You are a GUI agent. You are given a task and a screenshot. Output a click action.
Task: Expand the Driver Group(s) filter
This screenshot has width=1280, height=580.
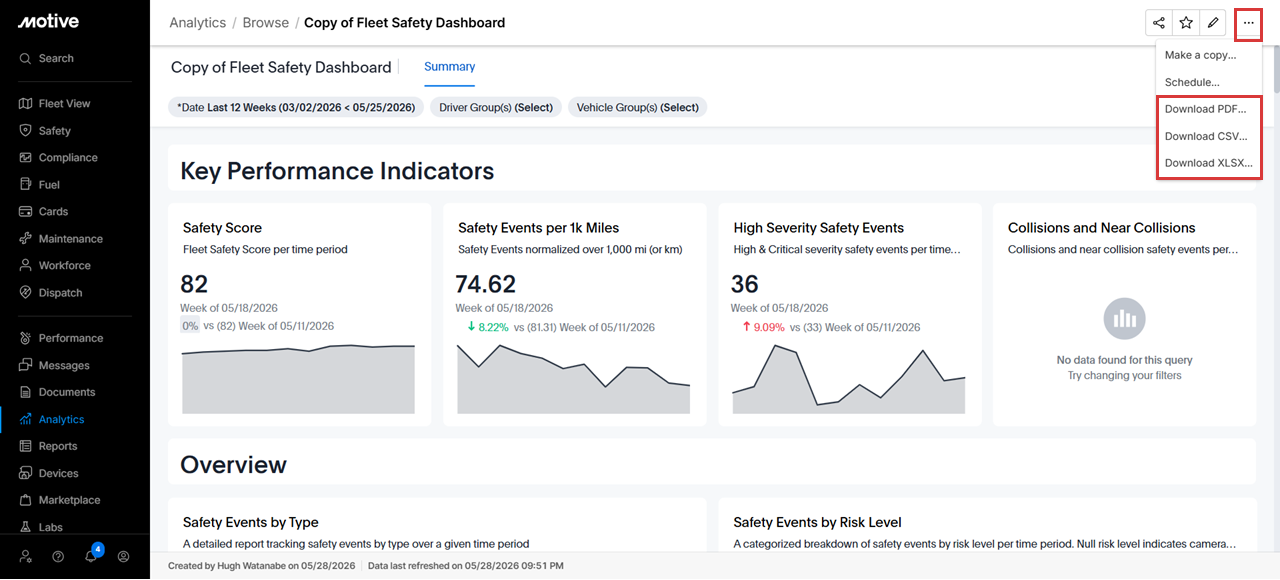pyautogui.click(x=496, y=107)
